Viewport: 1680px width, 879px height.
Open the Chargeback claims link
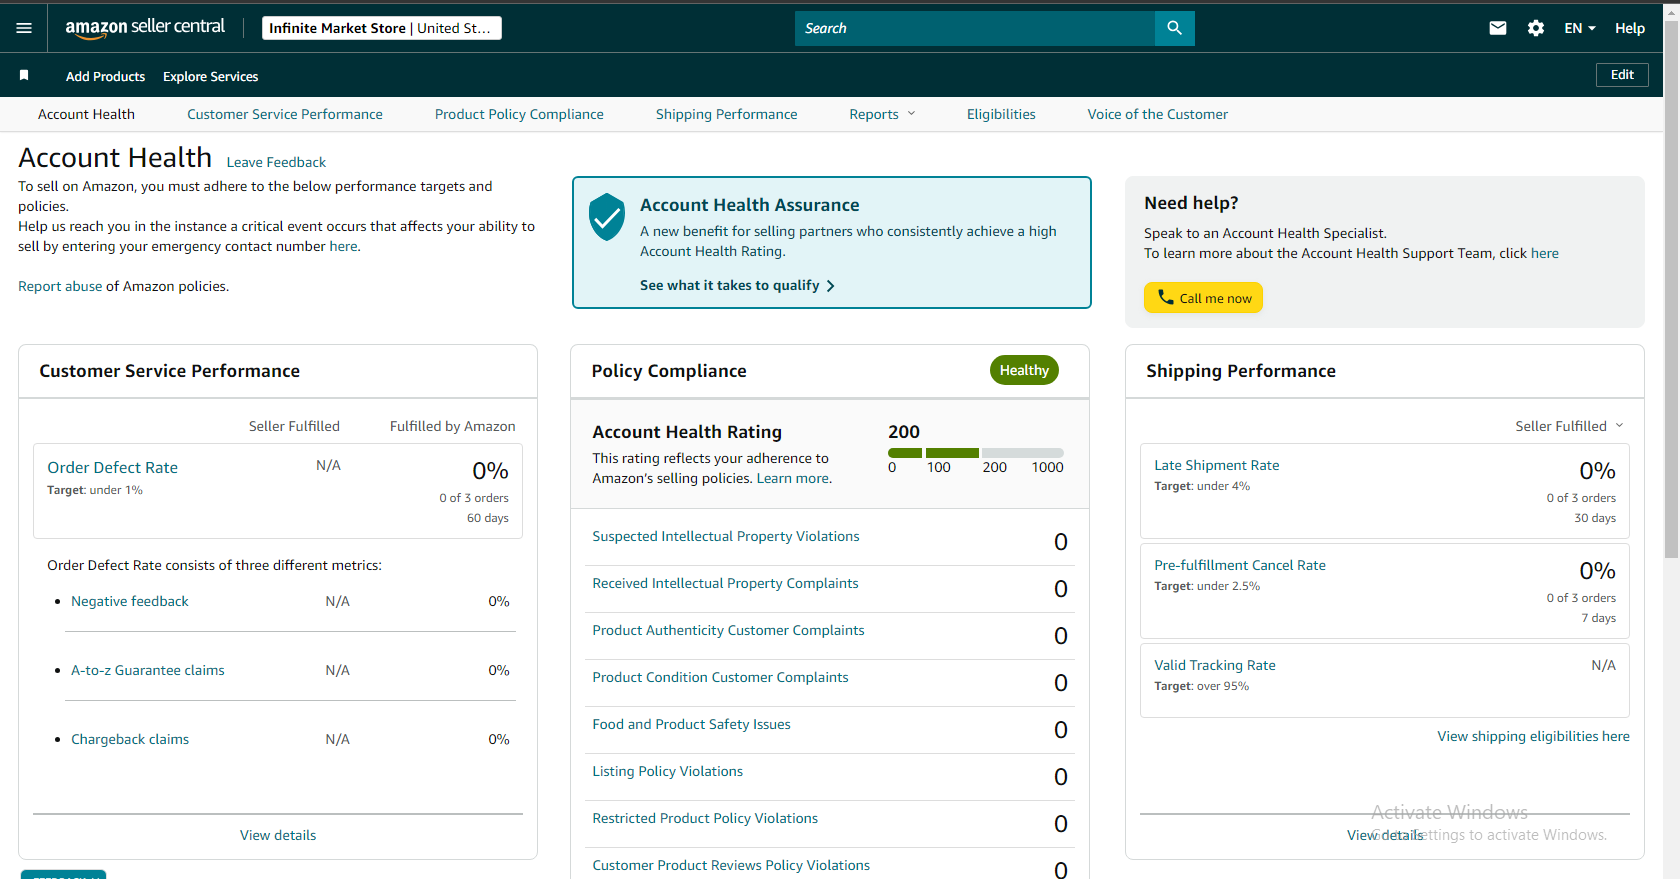130,739
